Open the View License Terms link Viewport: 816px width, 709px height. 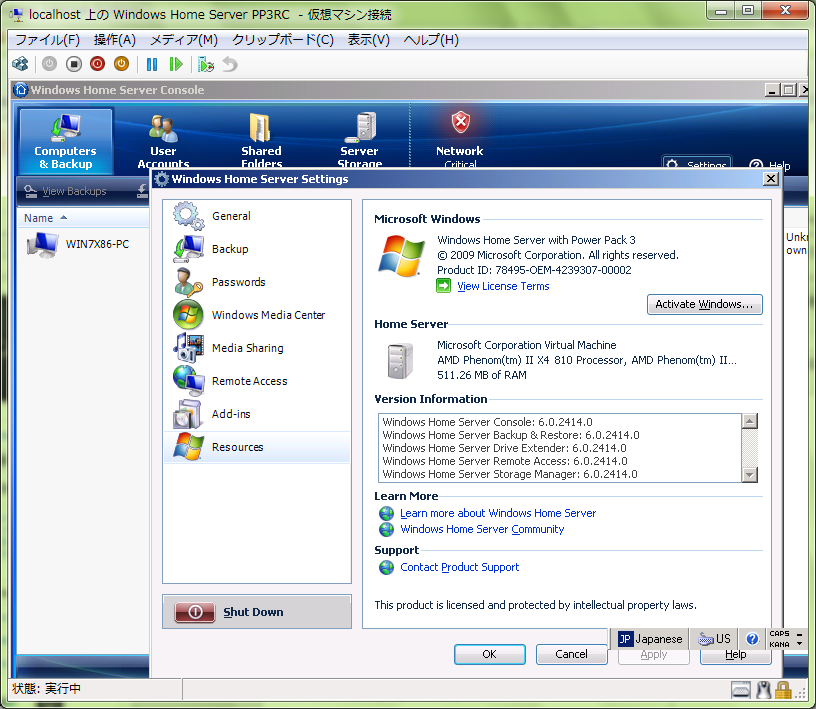coord(502,286)
